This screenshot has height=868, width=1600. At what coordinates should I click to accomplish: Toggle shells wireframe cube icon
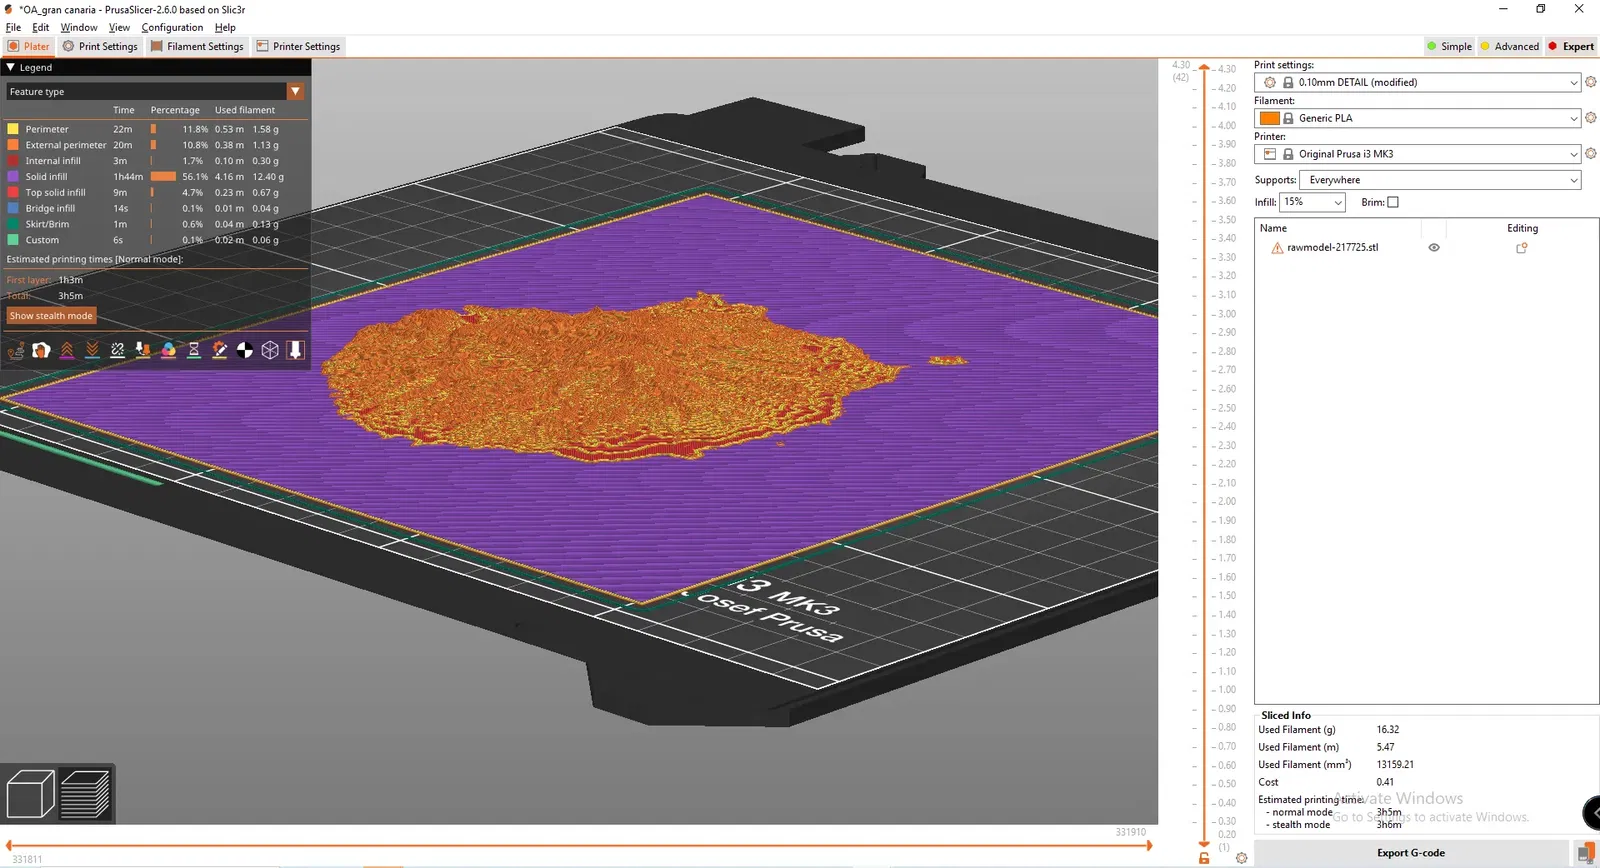pyautogui.click(x=270, y=350)
